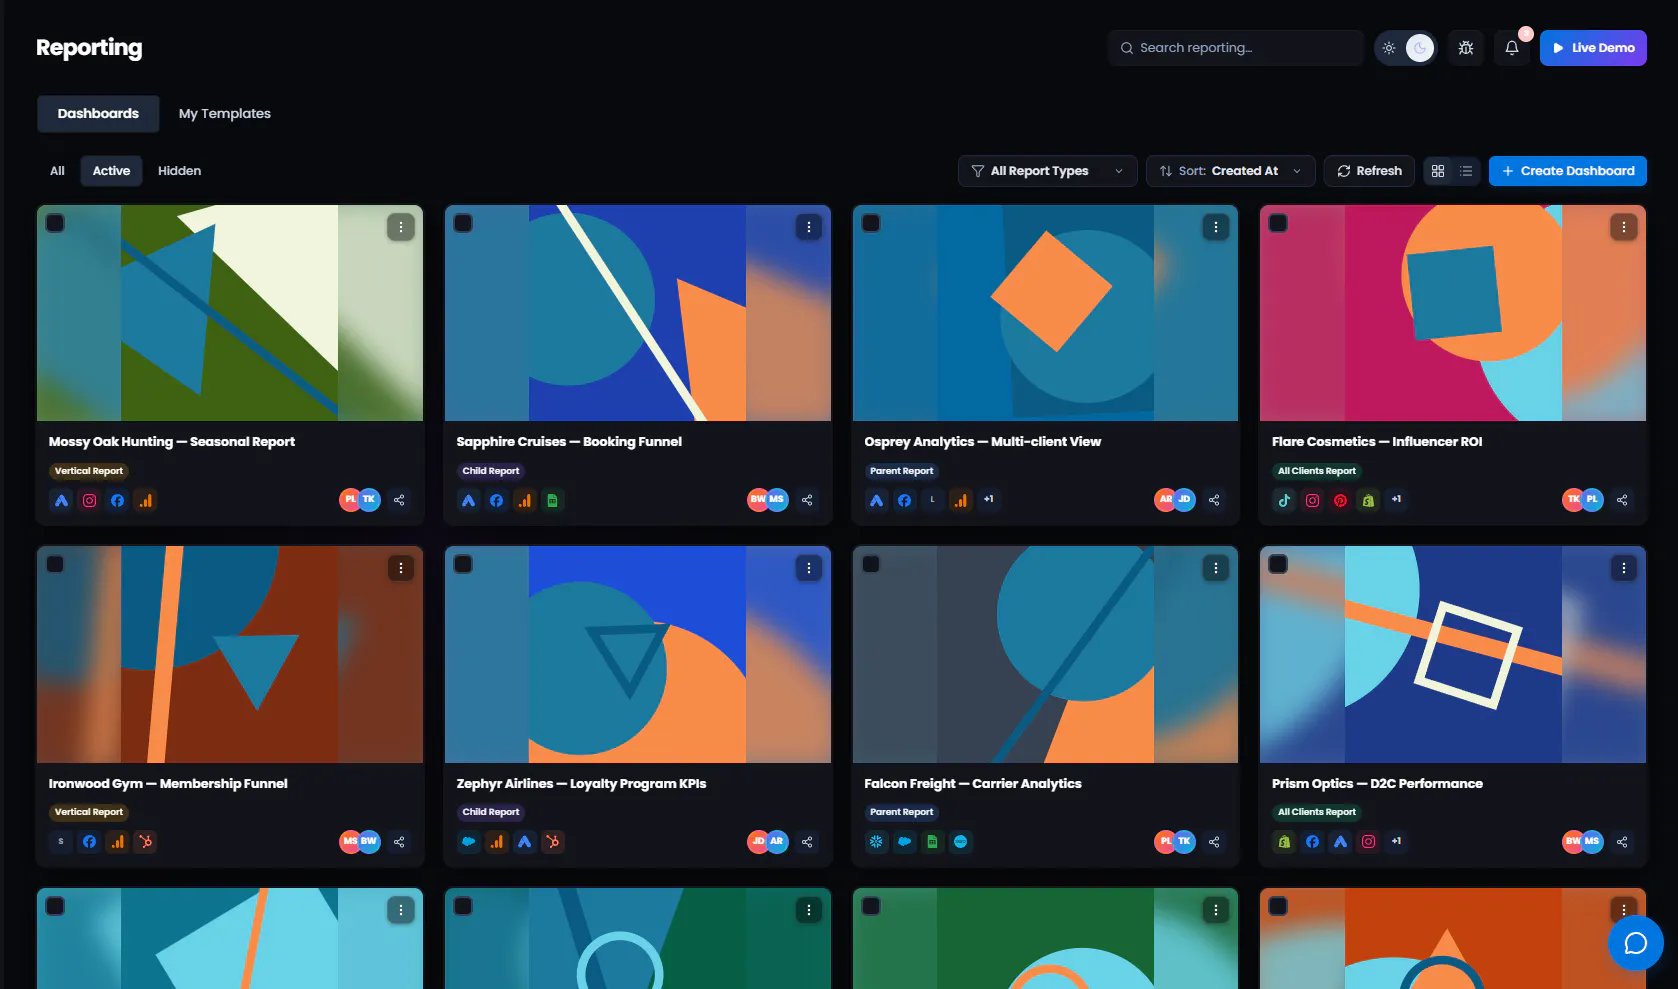Open Zephyr Airlines card options menu

(809, 568)
